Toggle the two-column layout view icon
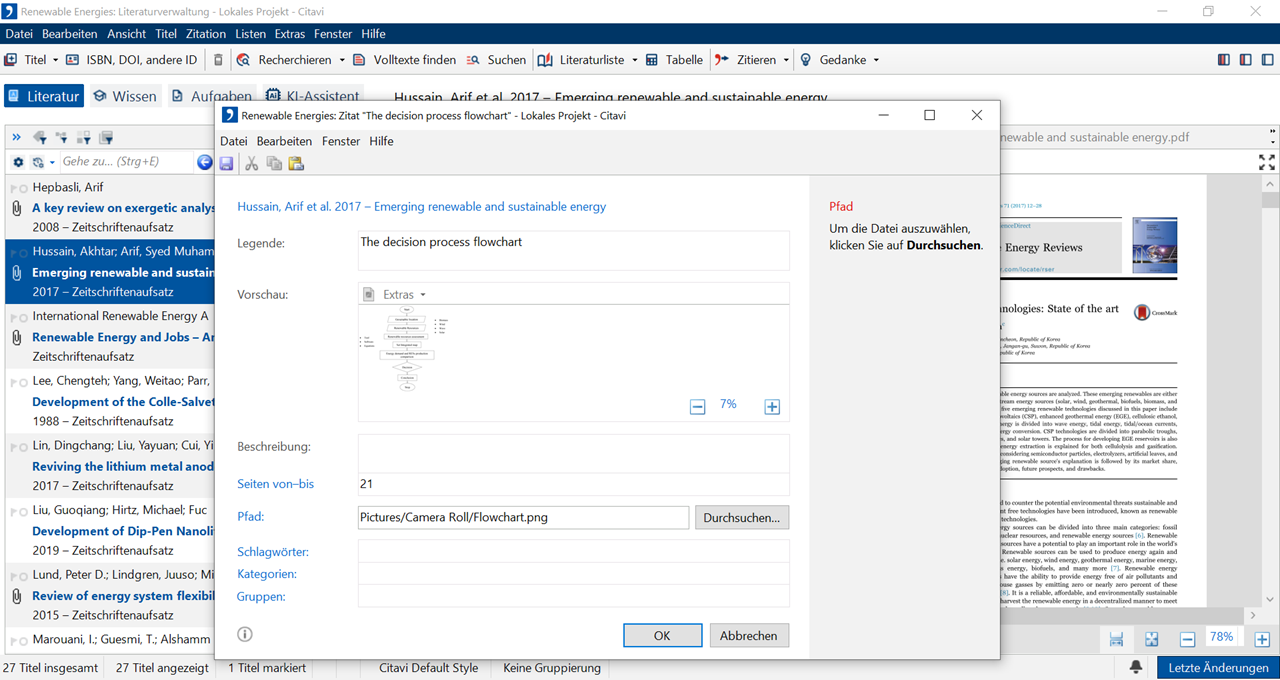This screenshot has width=1280, height=680. [1245, 60]
